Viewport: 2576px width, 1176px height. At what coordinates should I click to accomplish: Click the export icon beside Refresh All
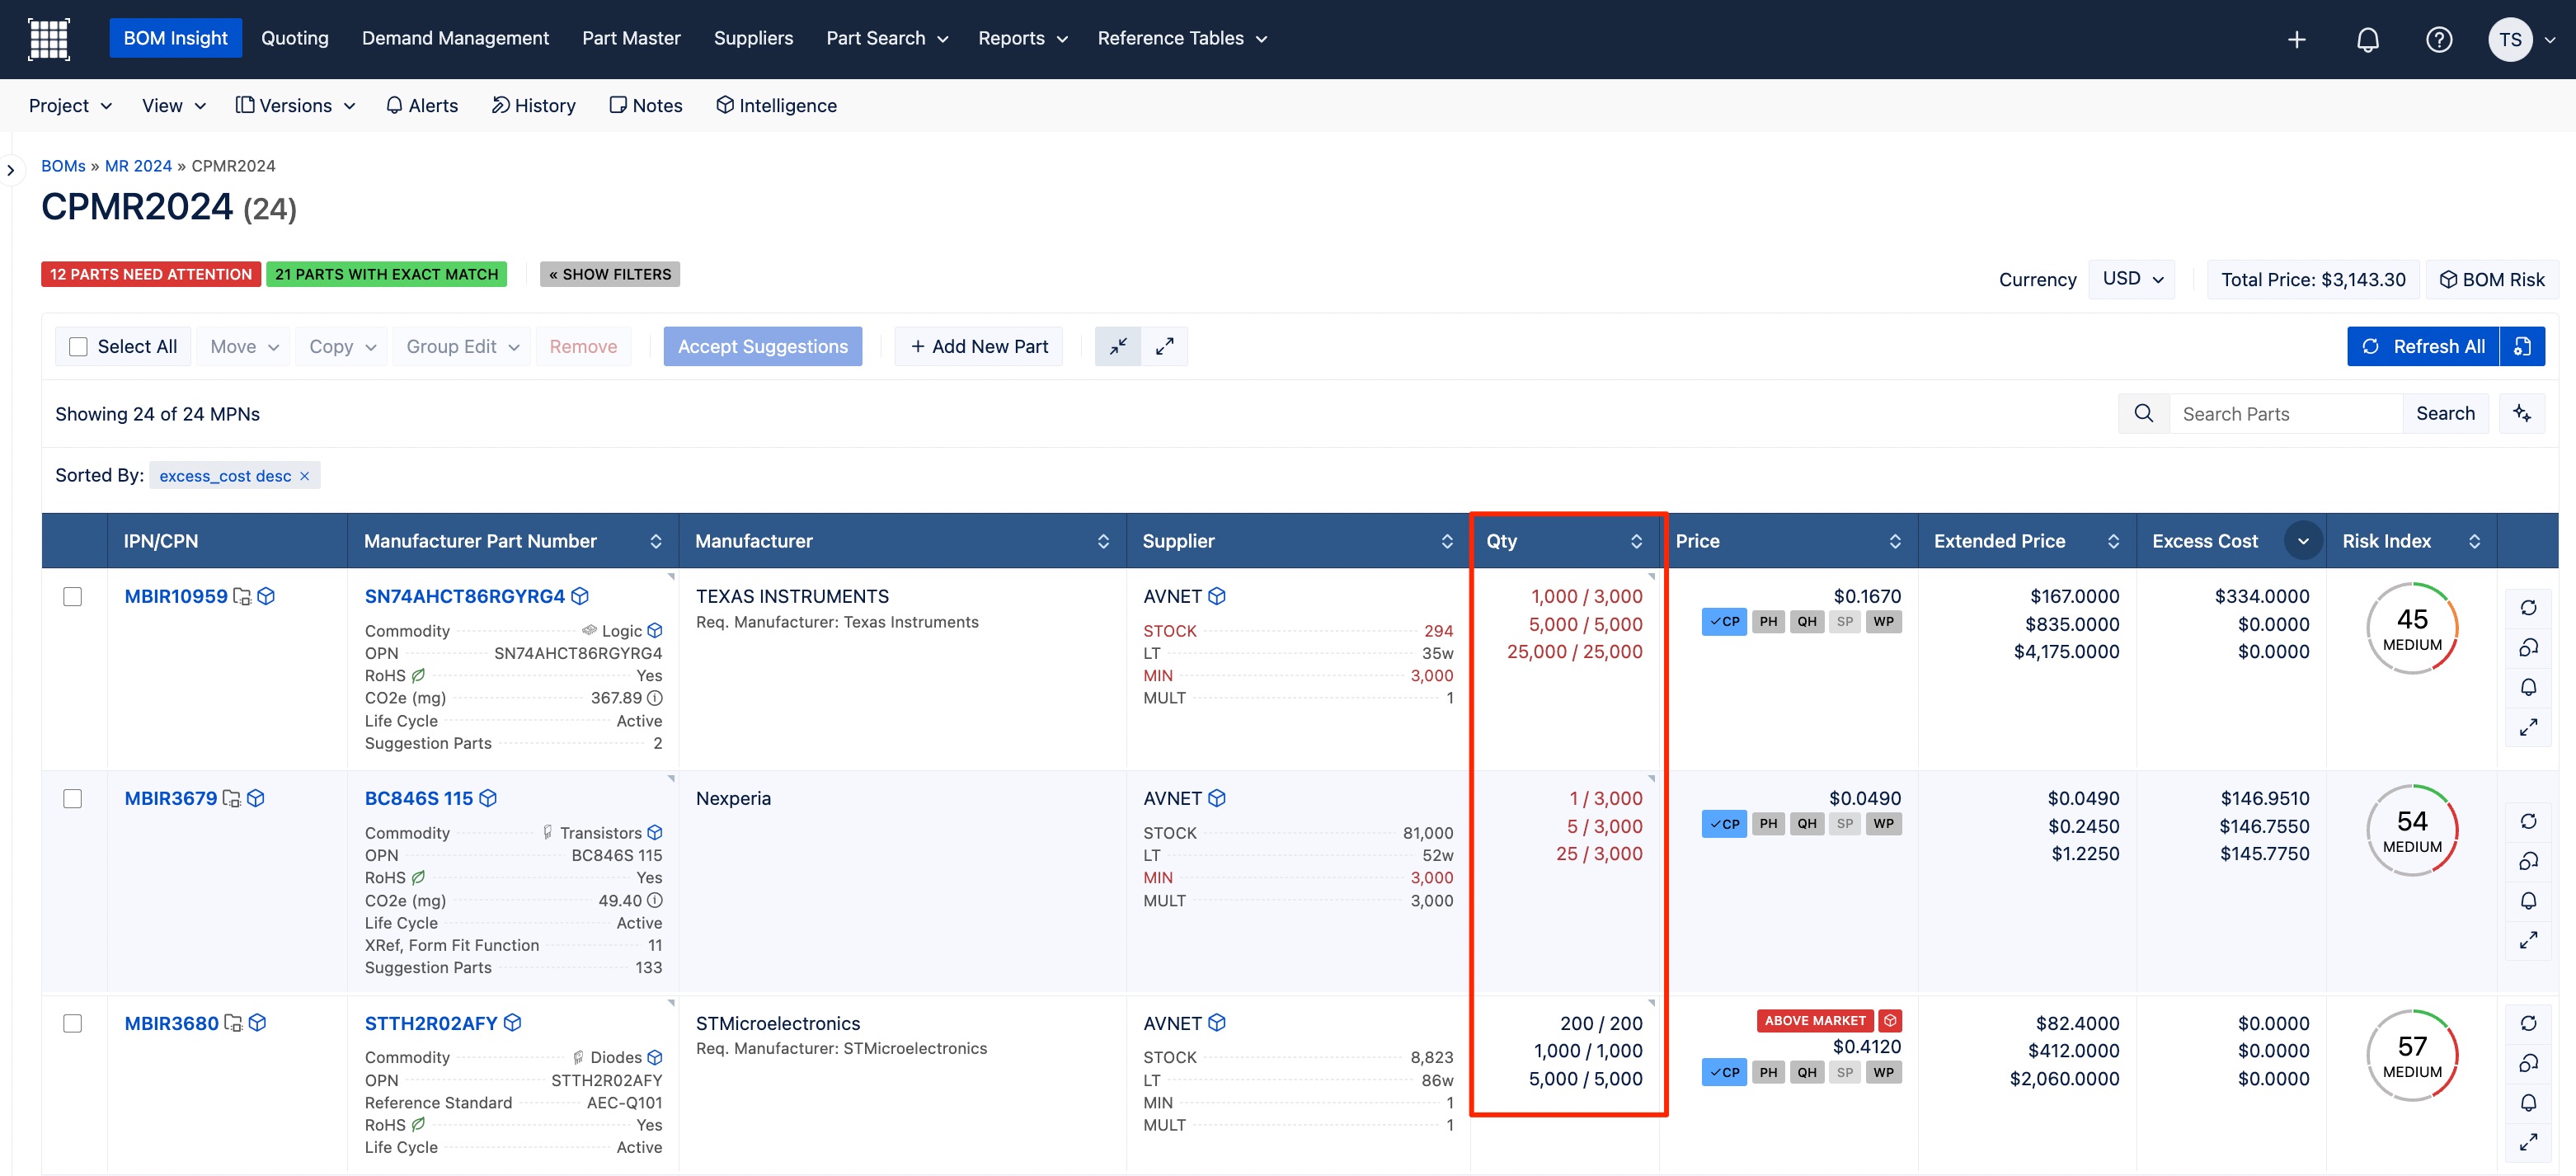[x=2522, y=346]
